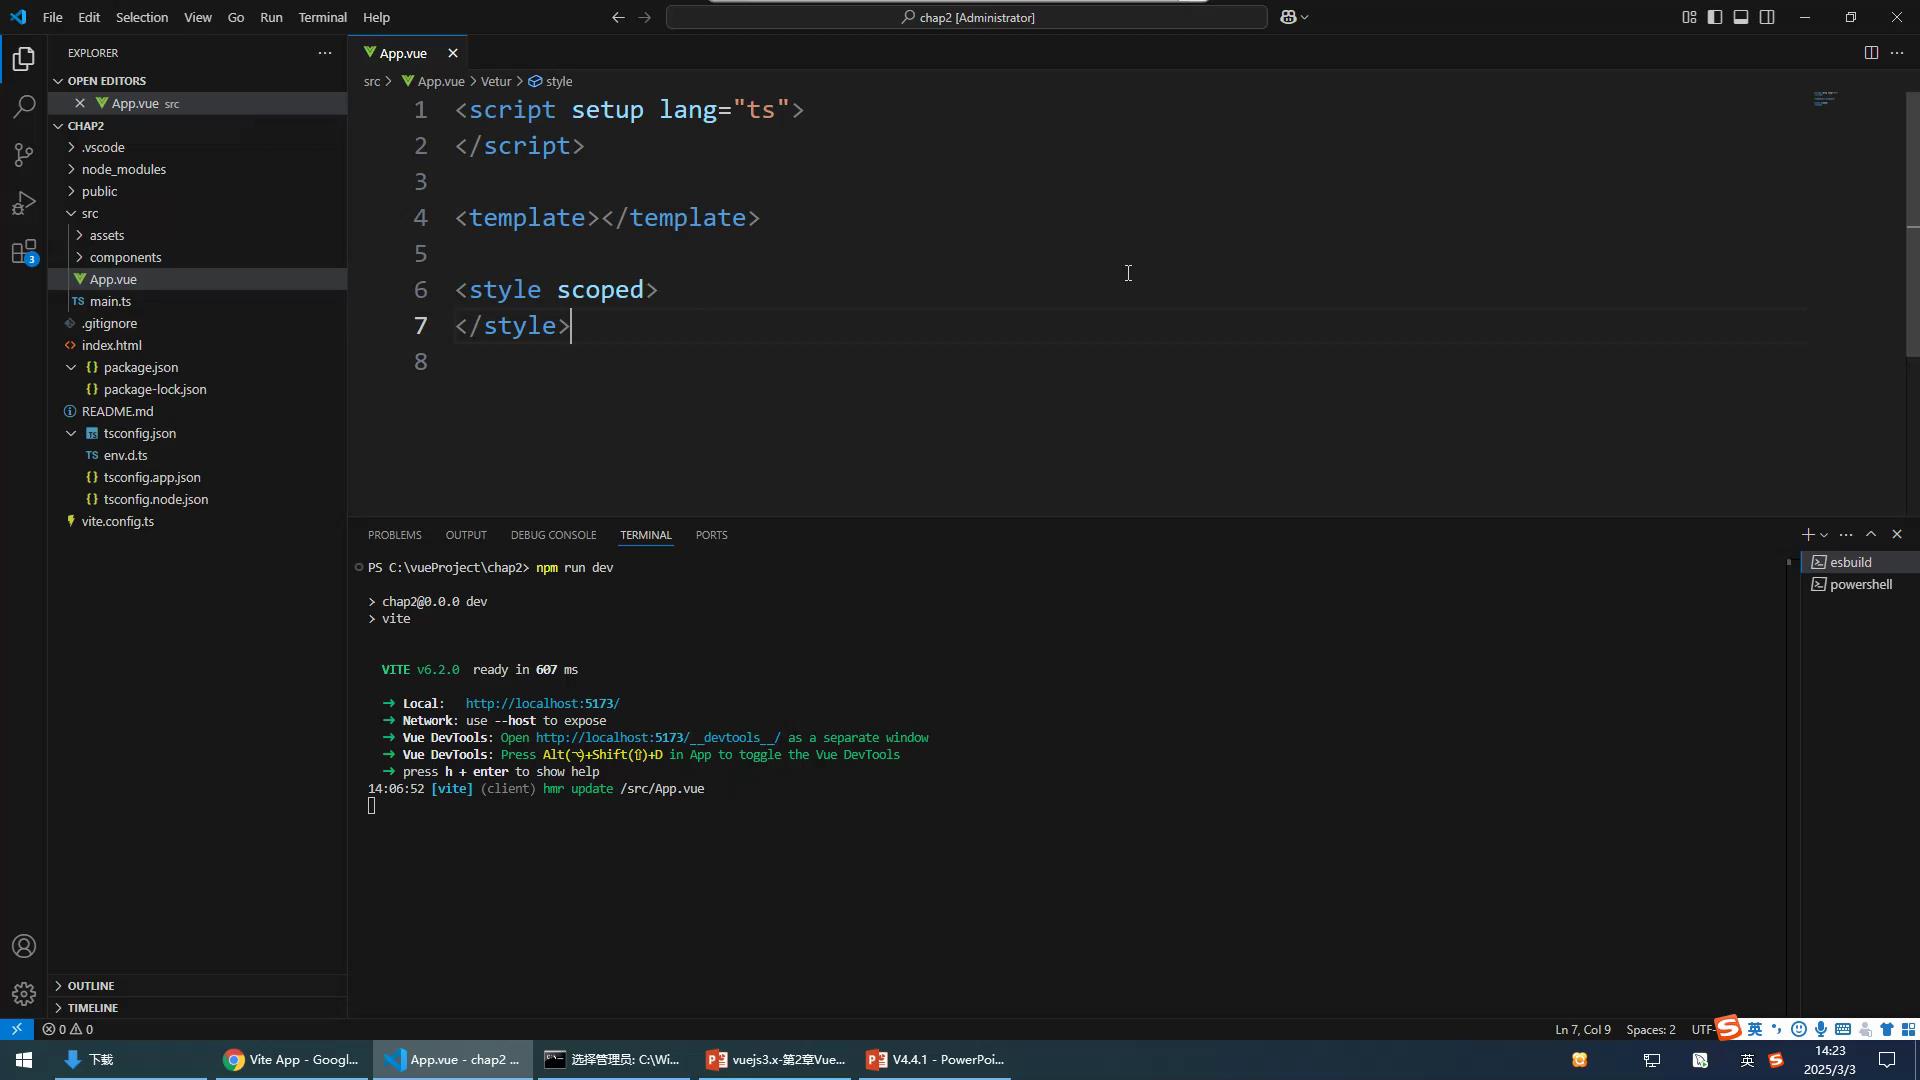The width and height of the screenshot is (1920, 1080).
Task: Open the Search view in activity bar
Action: 24,106
